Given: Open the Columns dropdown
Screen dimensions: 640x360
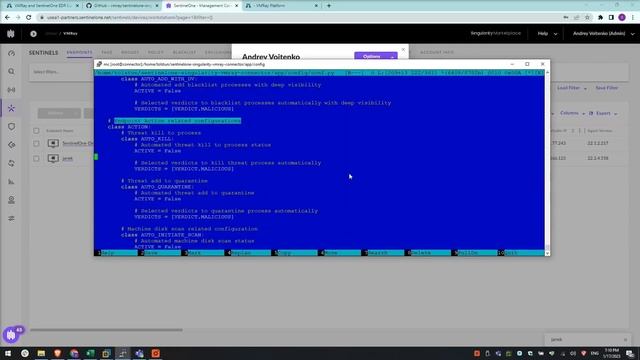Looking at the screenshot, I should (x=572, y=113).
